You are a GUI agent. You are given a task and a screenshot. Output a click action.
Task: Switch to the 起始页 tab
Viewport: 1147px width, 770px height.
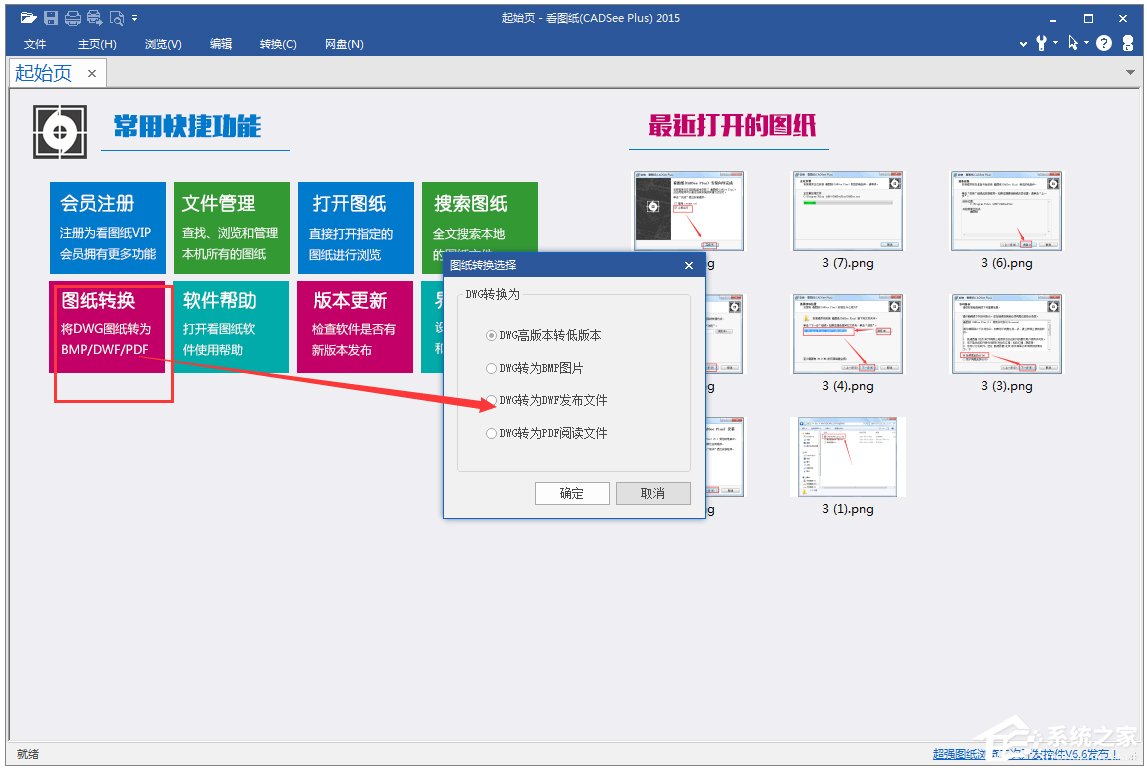pyautogui.click(x=42, y=72)
